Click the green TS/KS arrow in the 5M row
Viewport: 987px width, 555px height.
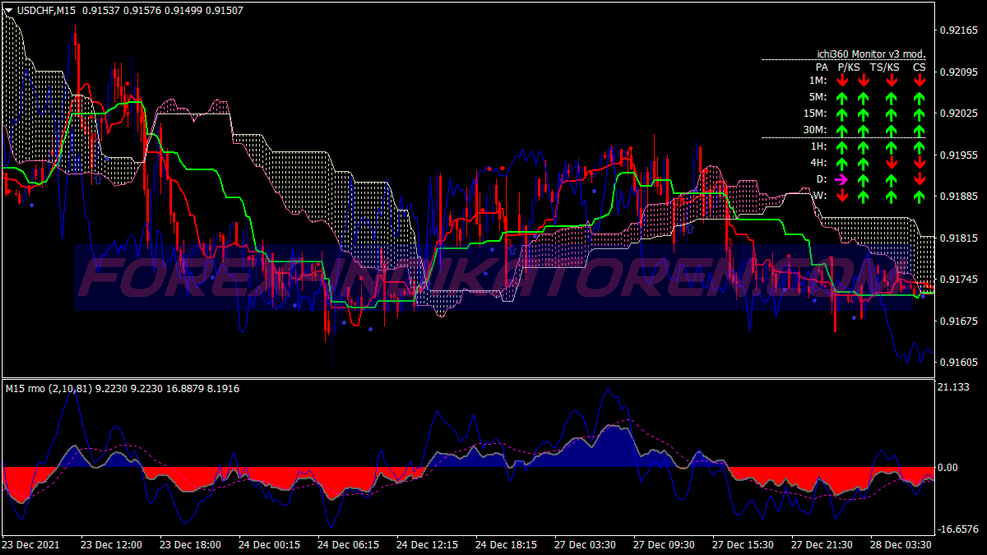(x=891, y=98)
